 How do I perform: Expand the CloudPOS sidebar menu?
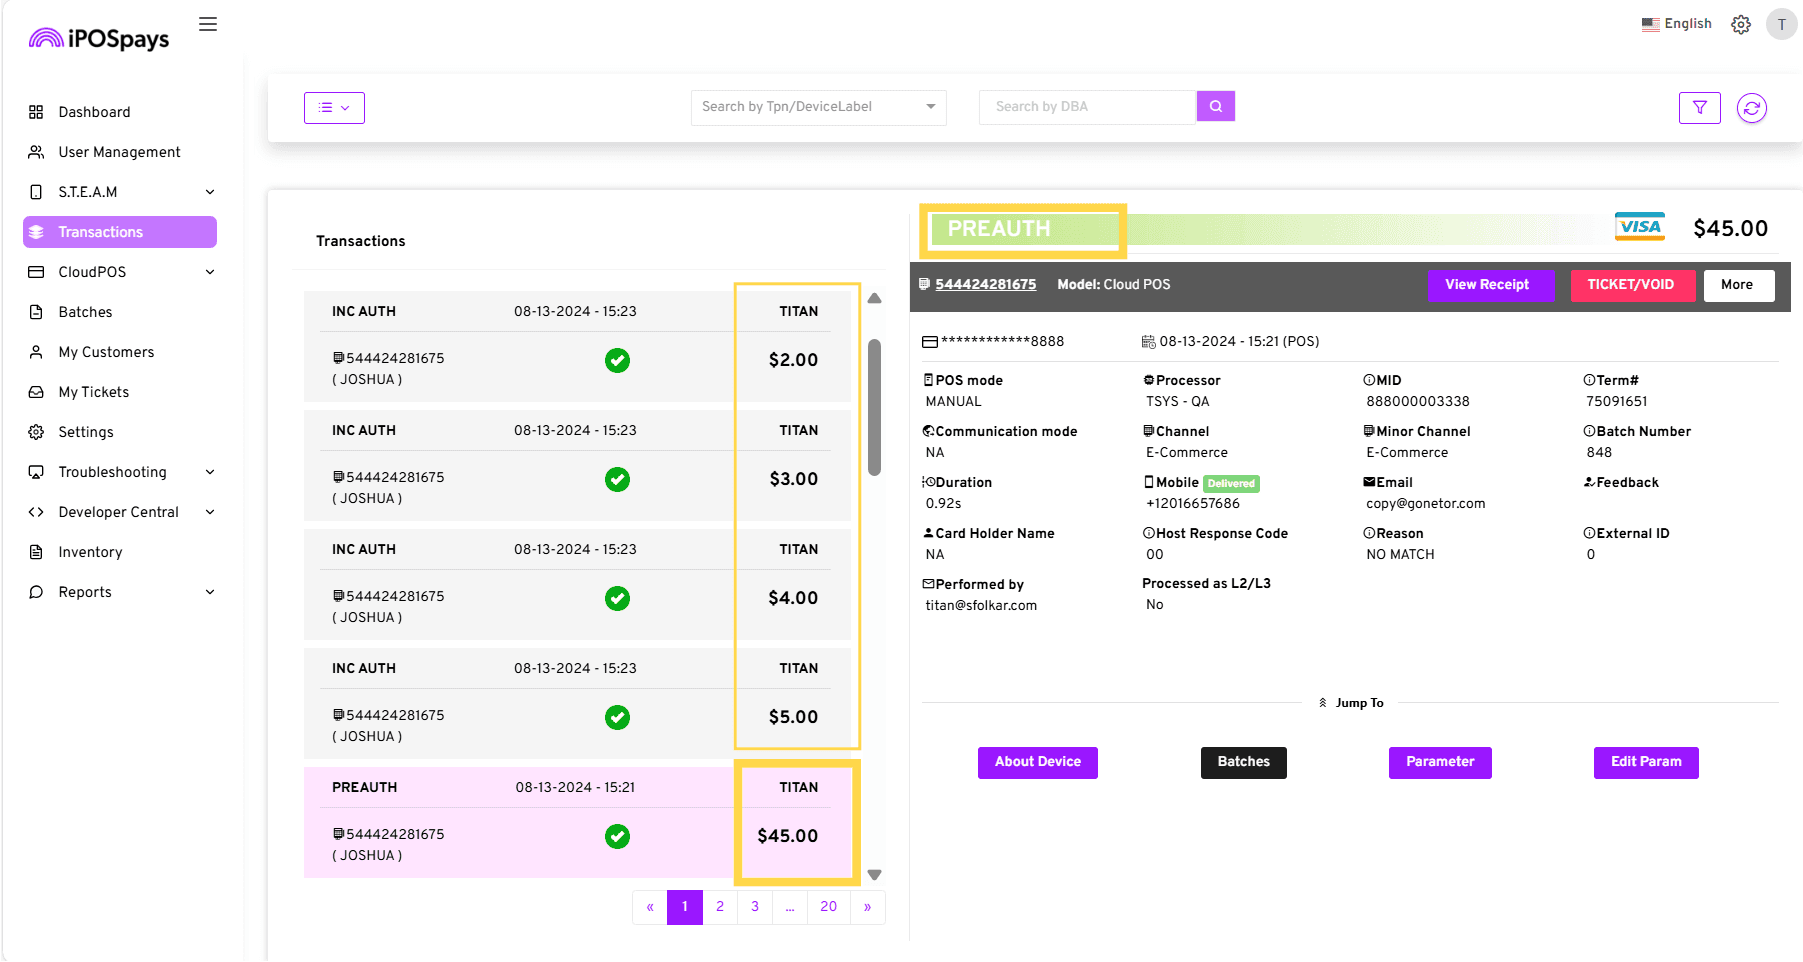click(x=120, y=272)
